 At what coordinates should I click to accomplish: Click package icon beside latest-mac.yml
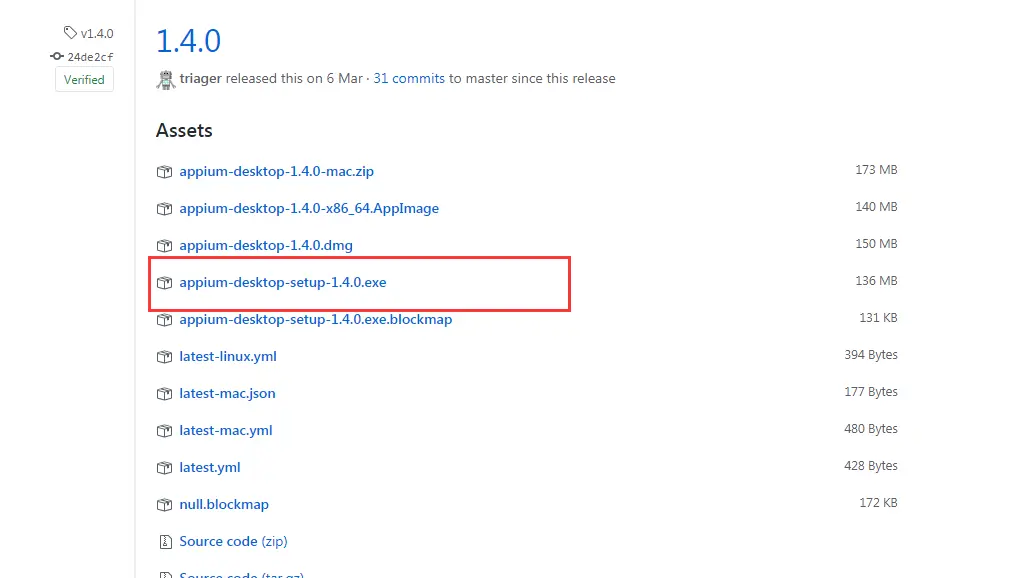point(165,430)
